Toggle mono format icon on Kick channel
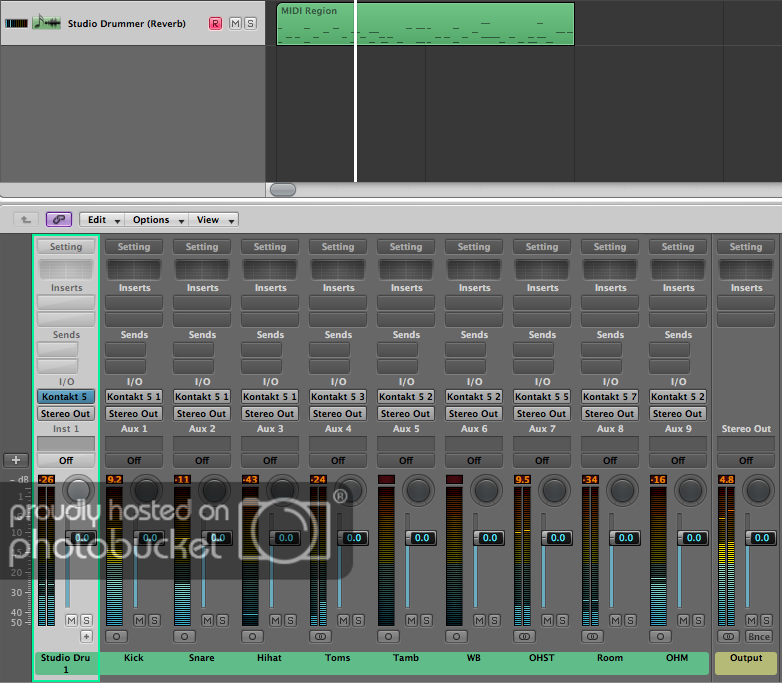The image size is (782, 683). point(116,637)
